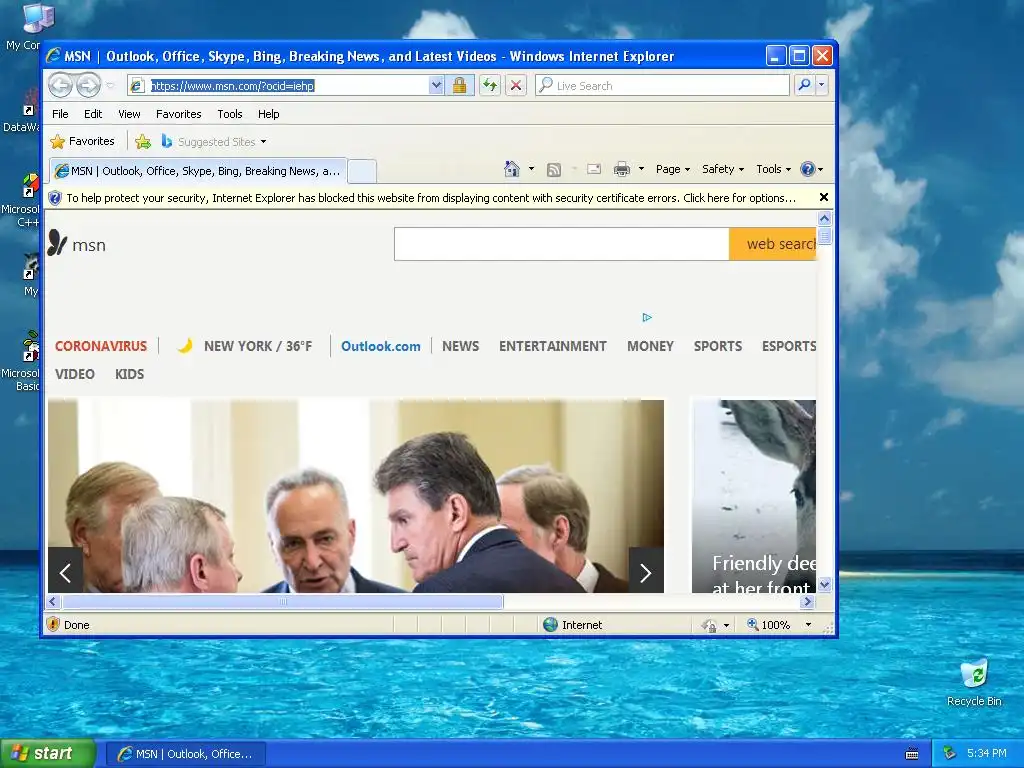
Task: Open the MONEY section link
Action: (650, 346)
